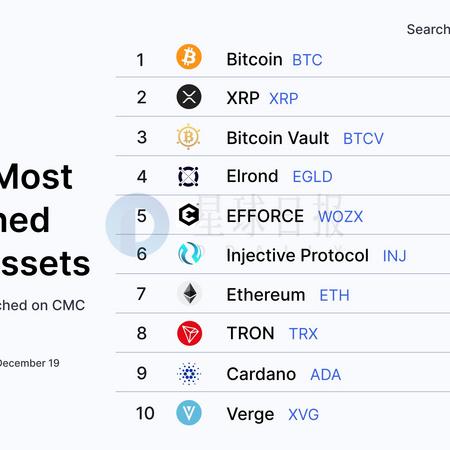This screenshot has height=450, width=450.
Task: Click the XVG ticker symbol
Action: 303,415
